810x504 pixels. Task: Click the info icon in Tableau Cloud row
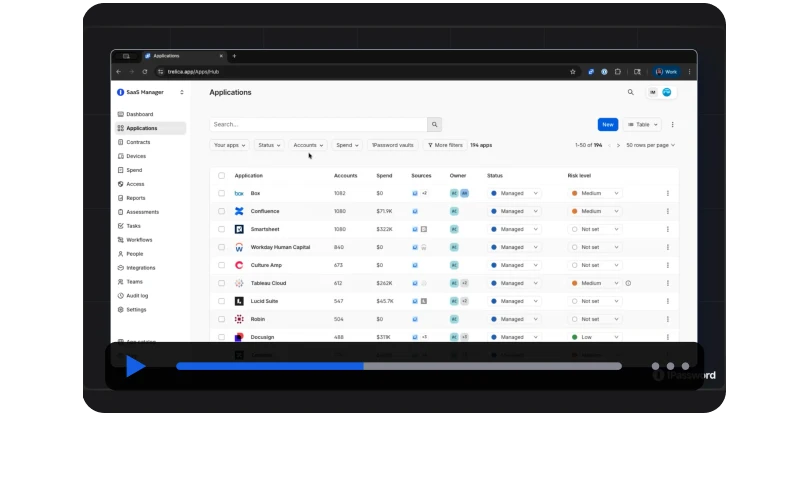pos(628,283)
